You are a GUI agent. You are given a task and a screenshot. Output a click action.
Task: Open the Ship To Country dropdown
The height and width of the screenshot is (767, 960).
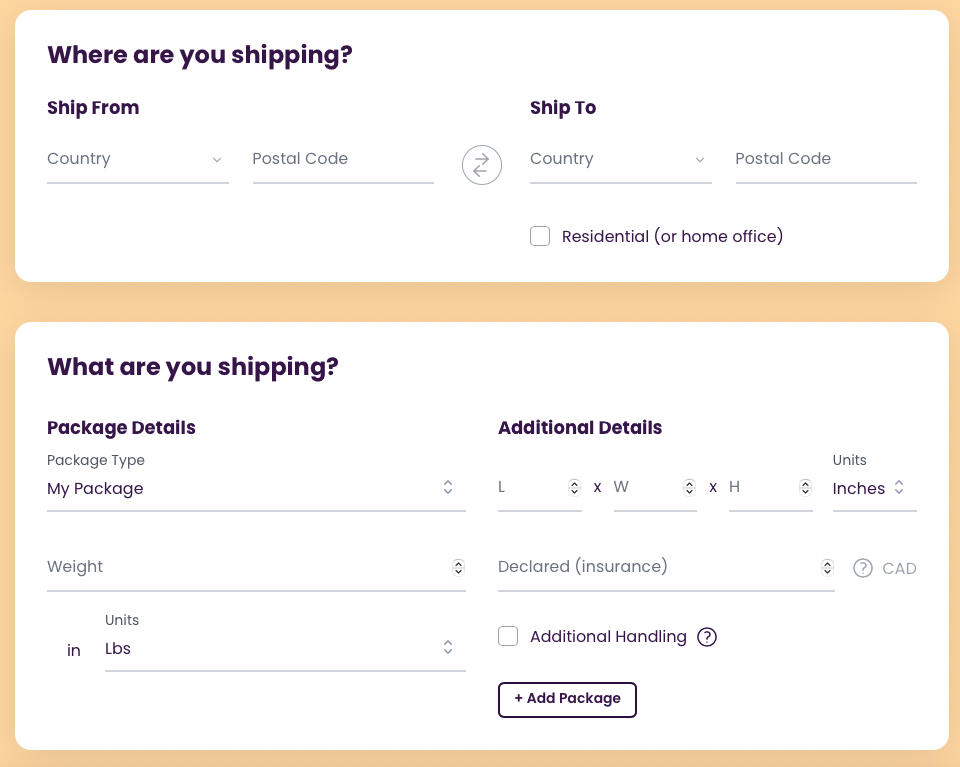pos(620,159)
